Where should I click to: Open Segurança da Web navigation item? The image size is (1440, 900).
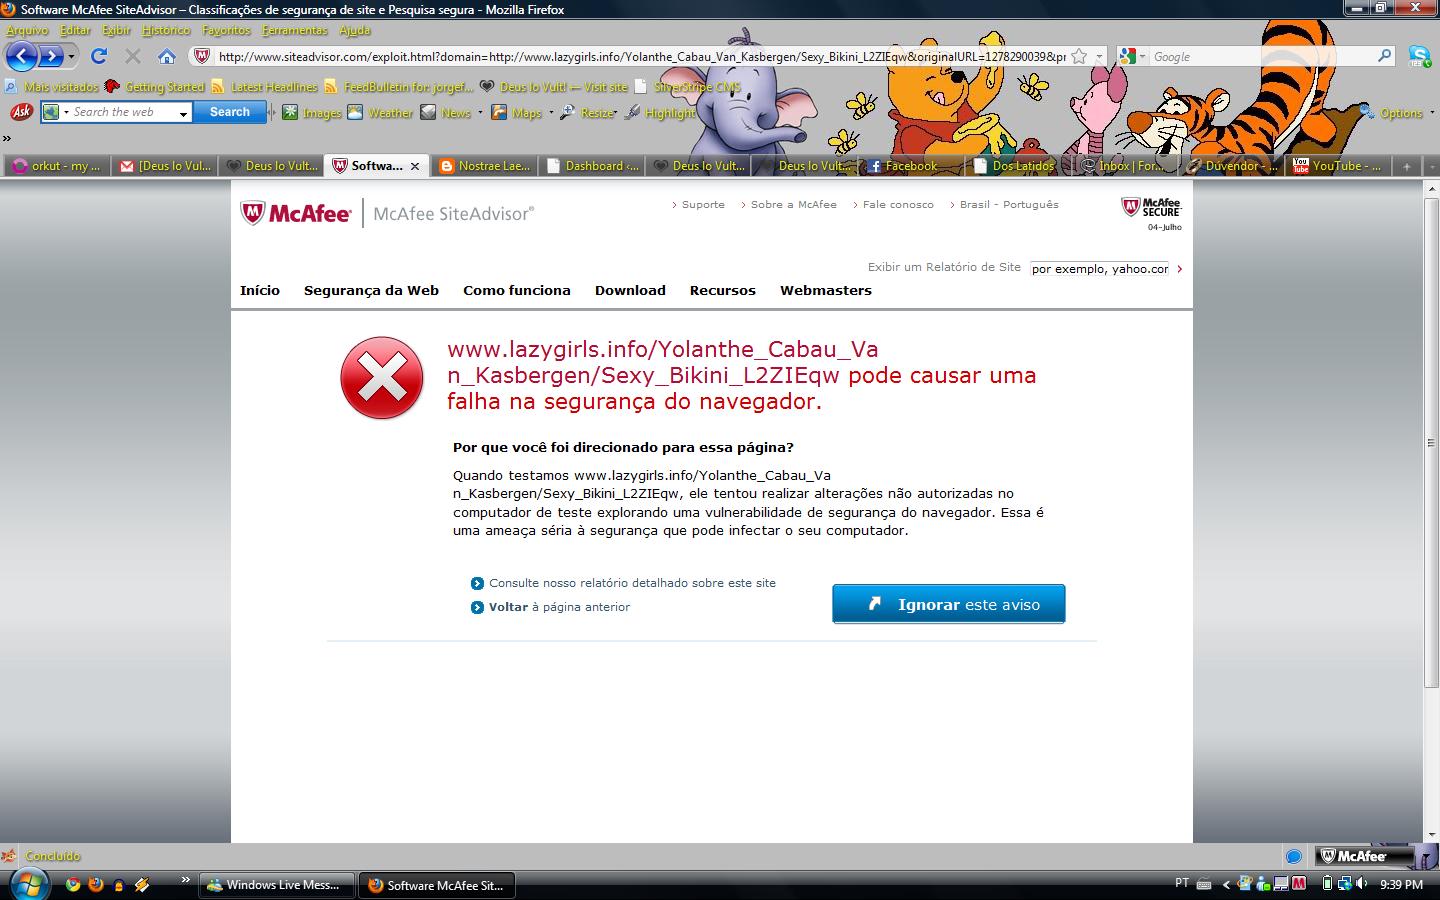371,290
